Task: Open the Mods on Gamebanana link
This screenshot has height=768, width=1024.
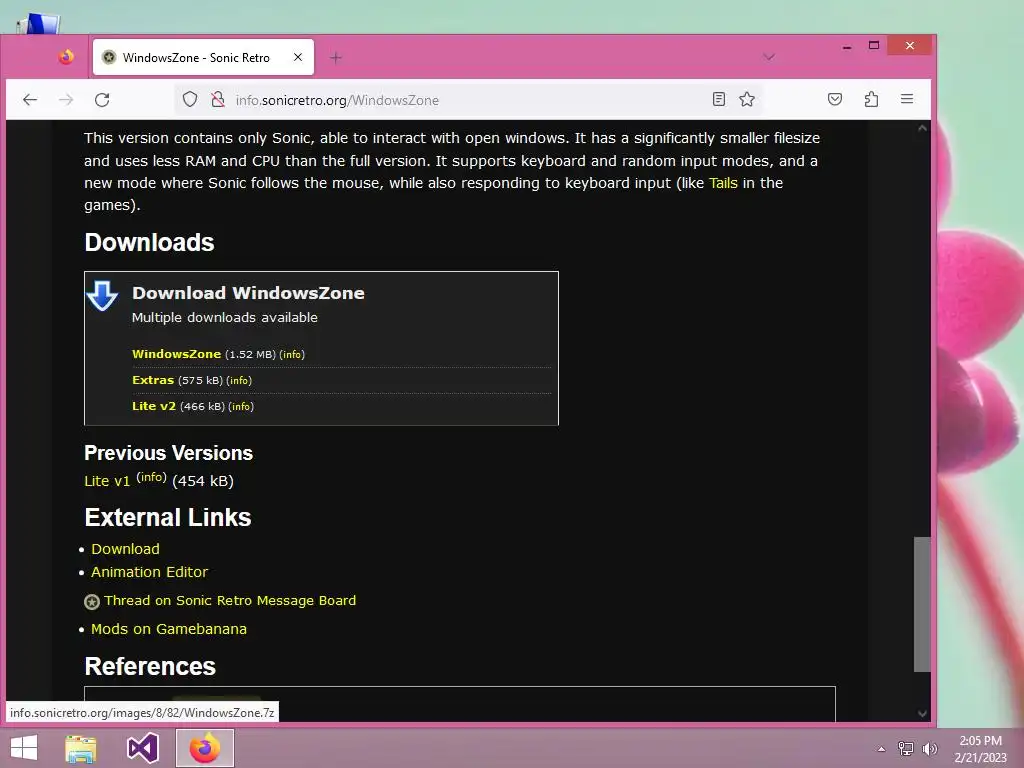Action: coord(169,630)
